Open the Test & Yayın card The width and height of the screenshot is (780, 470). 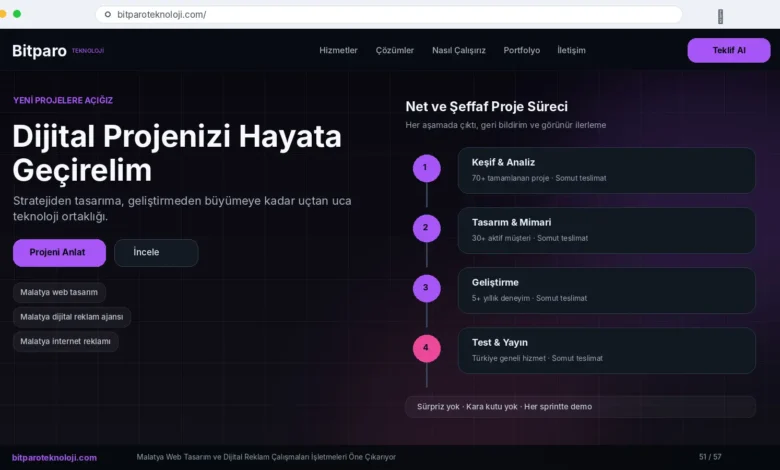point(606,351)
